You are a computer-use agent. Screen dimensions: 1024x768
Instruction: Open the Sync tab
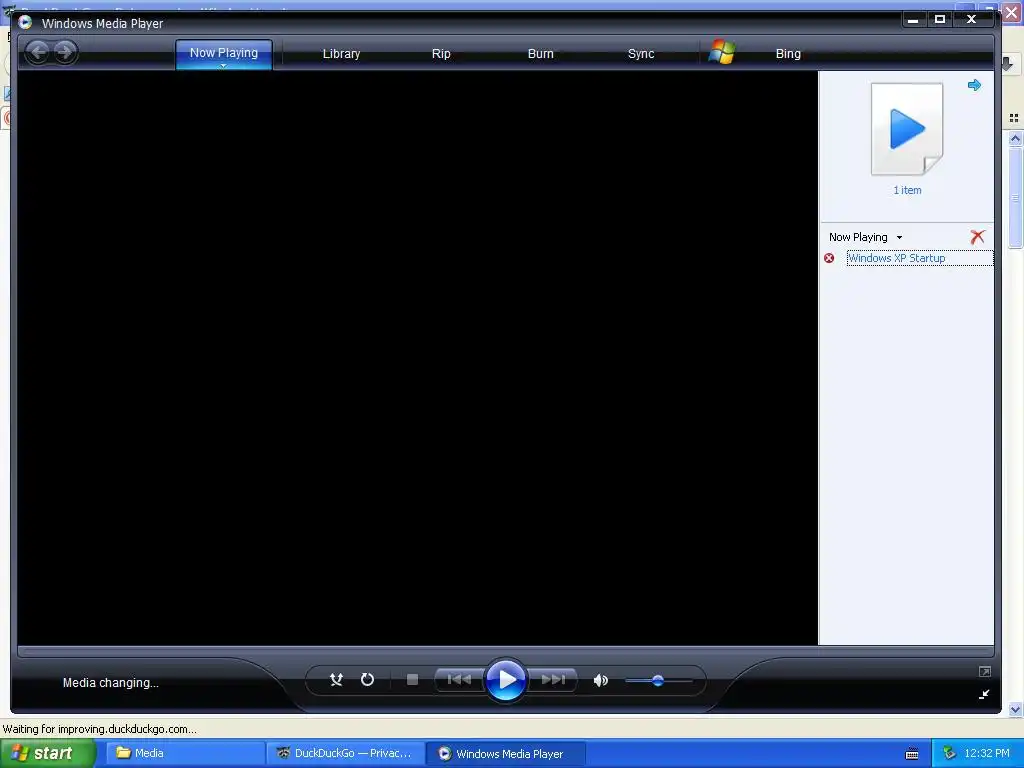[x=641, y=54]
